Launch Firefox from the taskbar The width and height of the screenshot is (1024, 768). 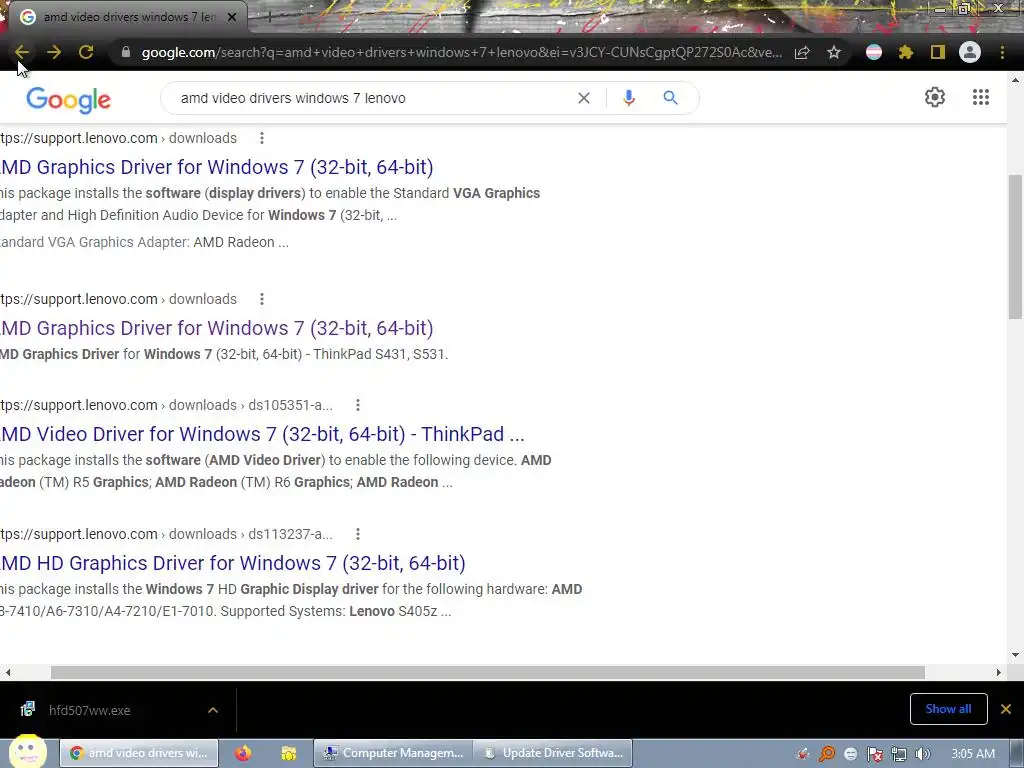point(243,753)
